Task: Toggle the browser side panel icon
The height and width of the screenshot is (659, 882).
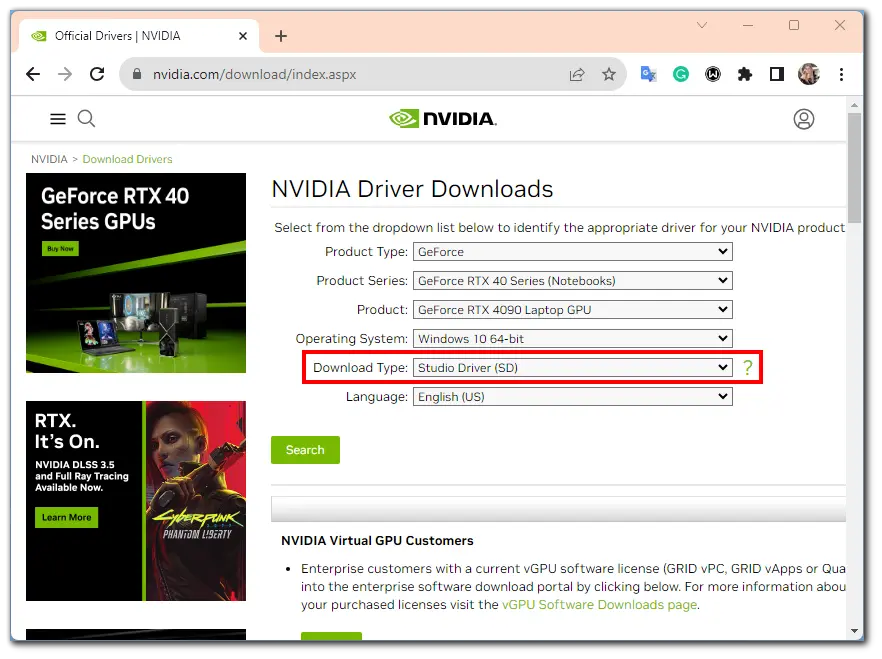Action: pyautogui.click(x=777, y=74)
